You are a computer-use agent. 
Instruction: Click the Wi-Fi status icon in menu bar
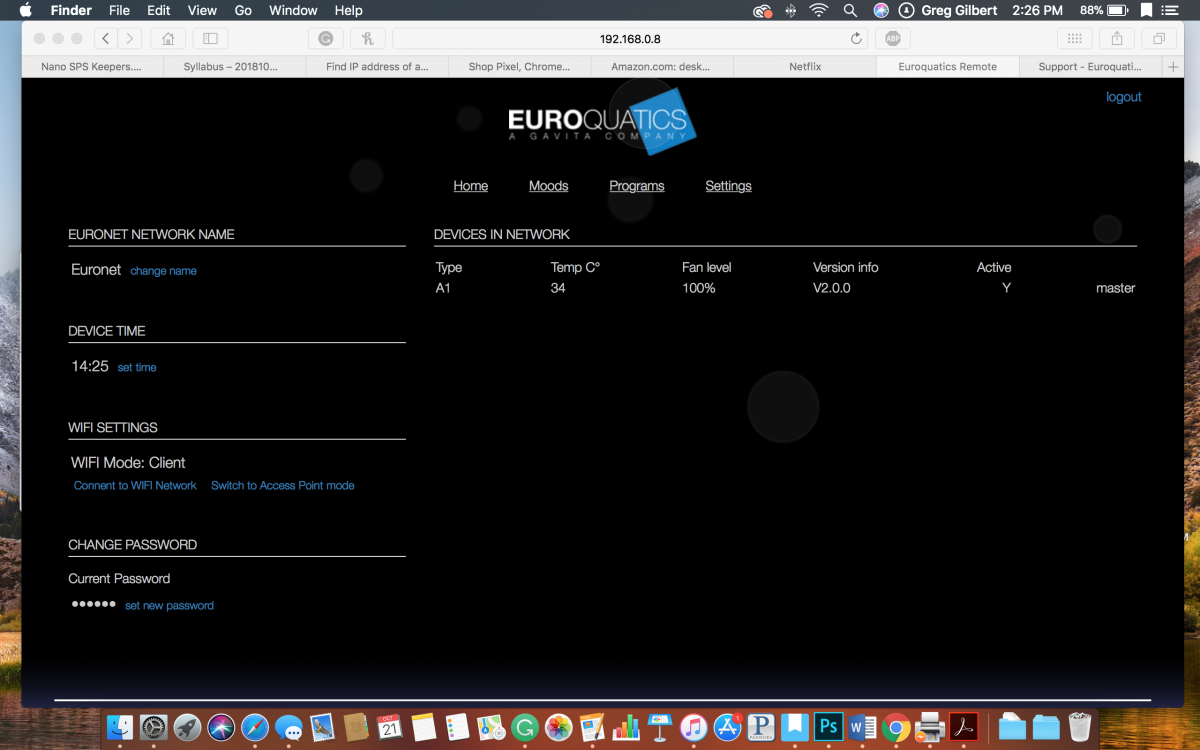pos(819,10)
